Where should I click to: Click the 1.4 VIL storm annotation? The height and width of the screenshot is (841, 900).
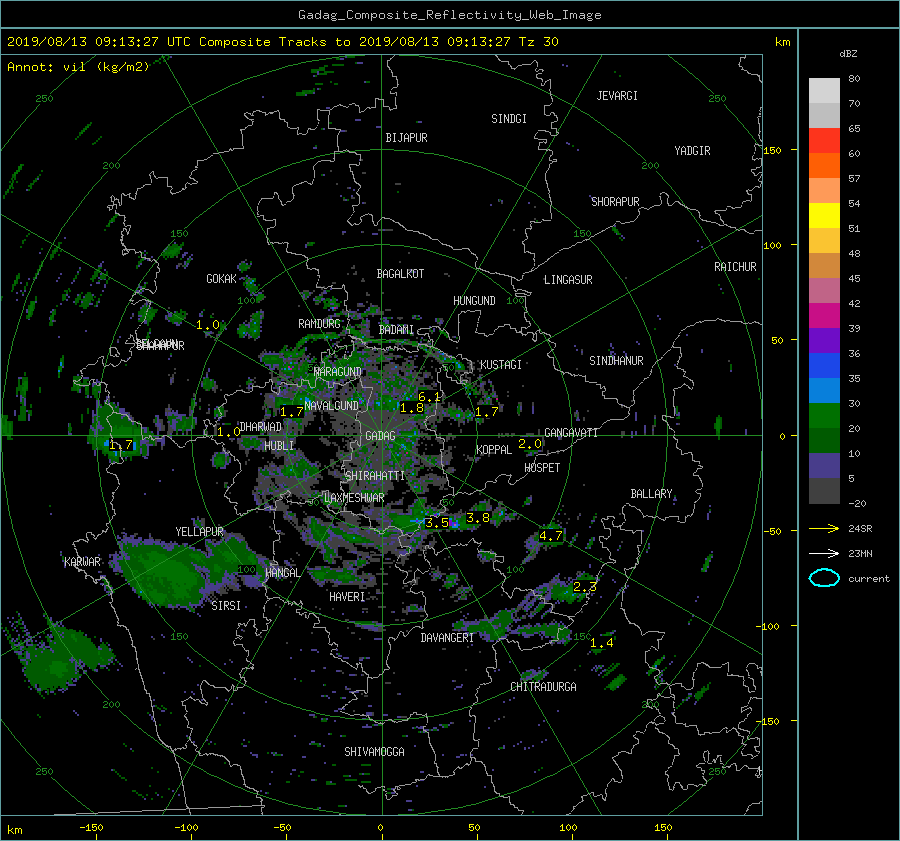coord(602,643)
